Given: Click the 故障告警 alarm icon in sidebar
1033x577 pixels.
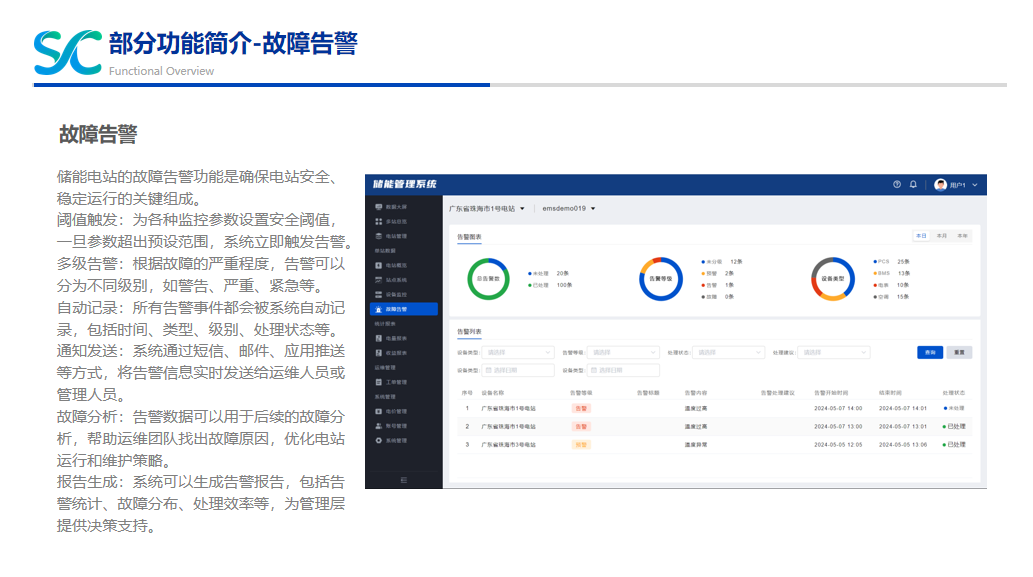Looking at the screenshot, I should [378, 309].
